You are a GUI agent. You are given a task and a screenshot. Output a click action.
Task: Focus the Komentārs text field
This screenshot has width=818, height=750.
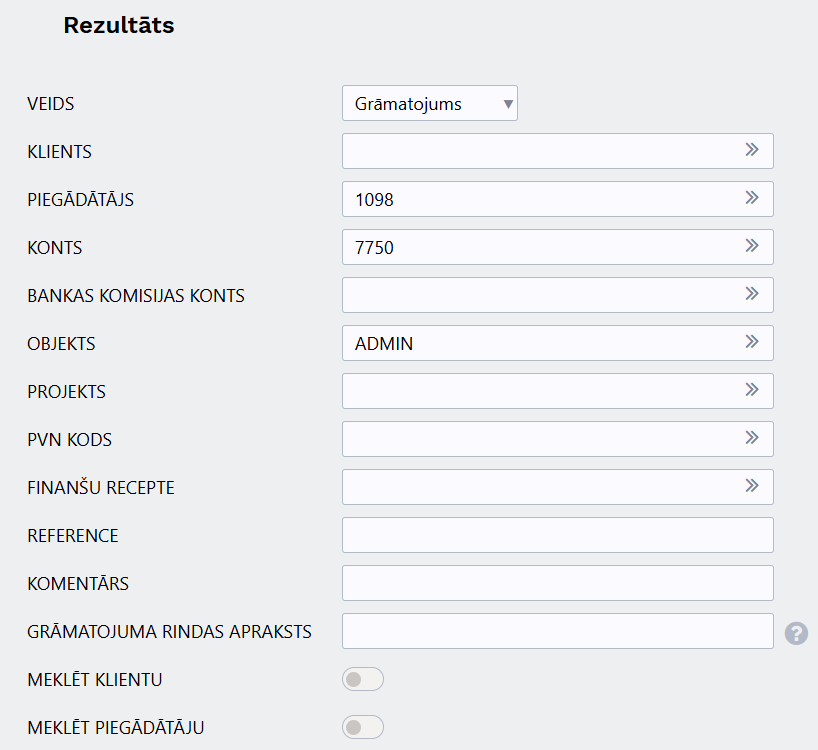pos(558,583)
